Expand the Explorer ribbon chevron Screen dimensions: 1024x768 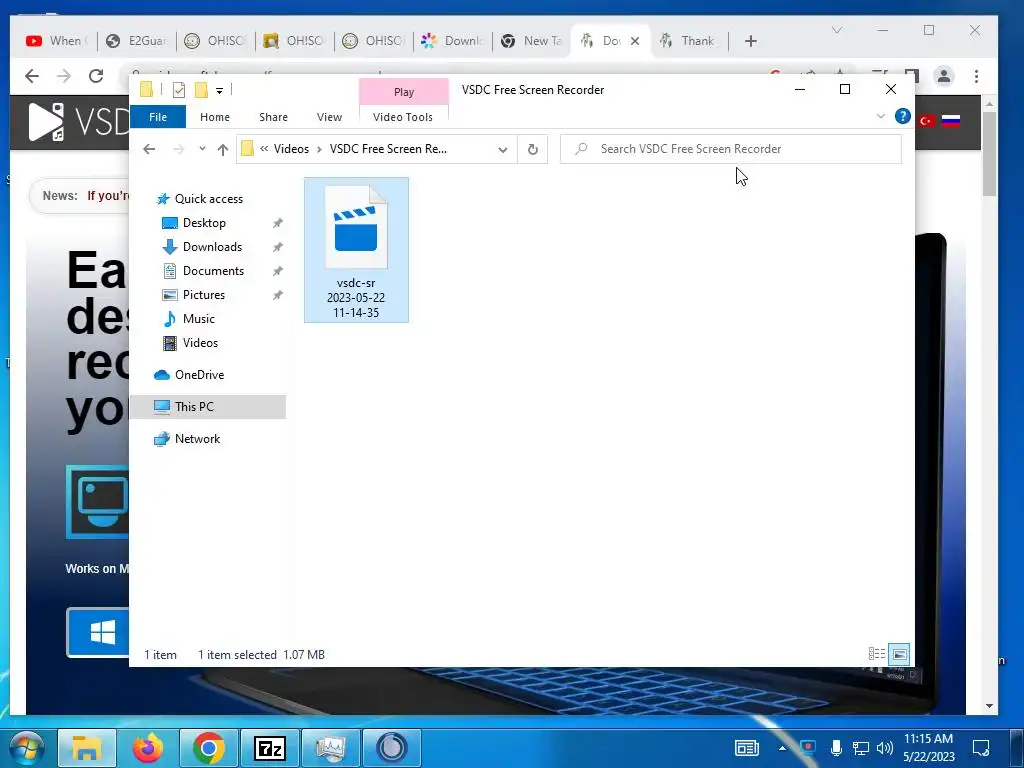pos(880,116)
